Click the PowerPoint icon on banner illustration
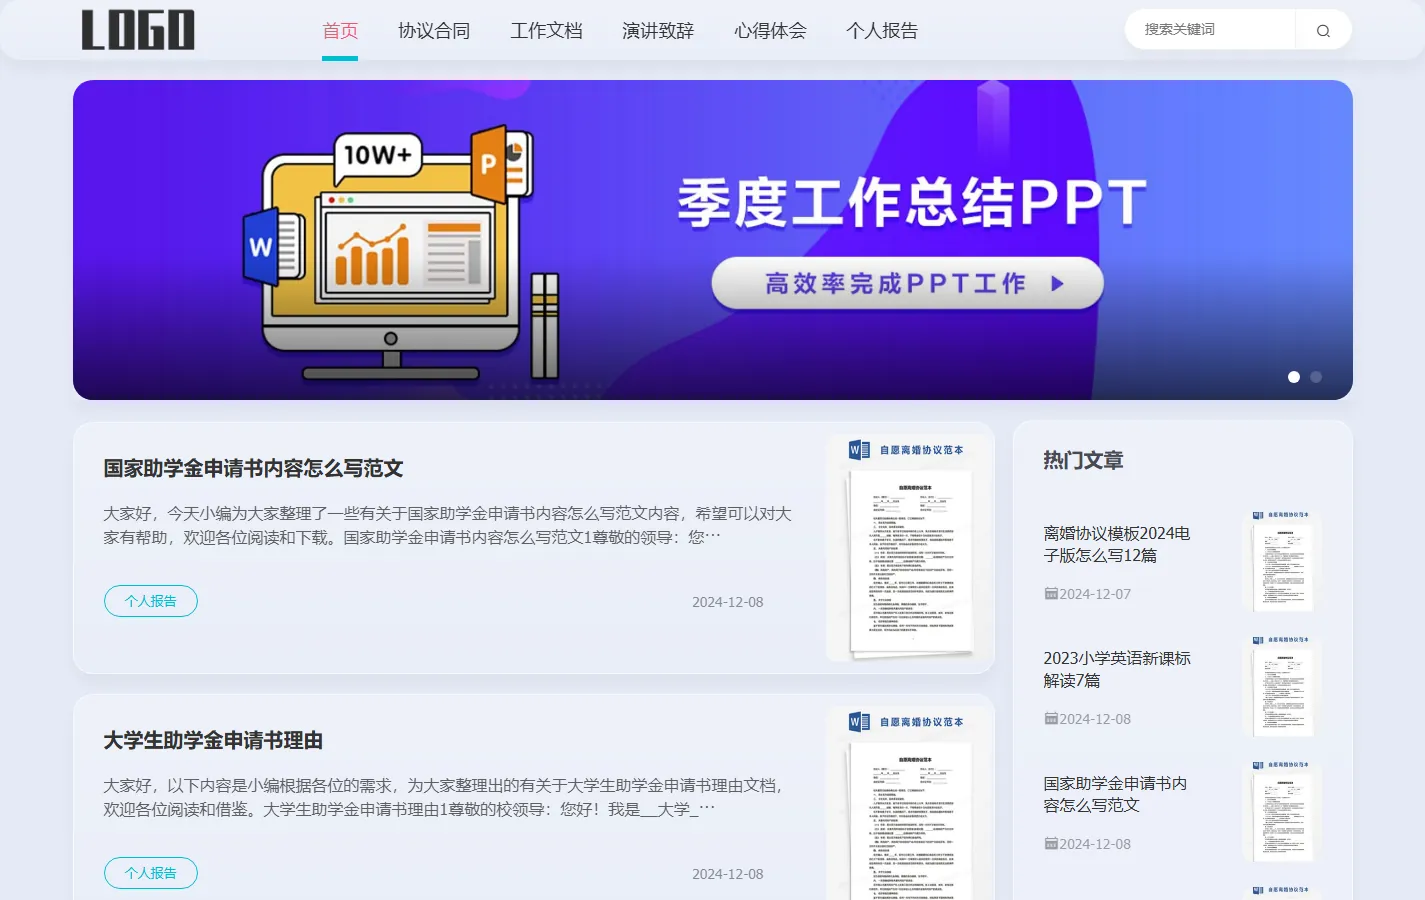The image size is (1425, 900). coord(501,163)
